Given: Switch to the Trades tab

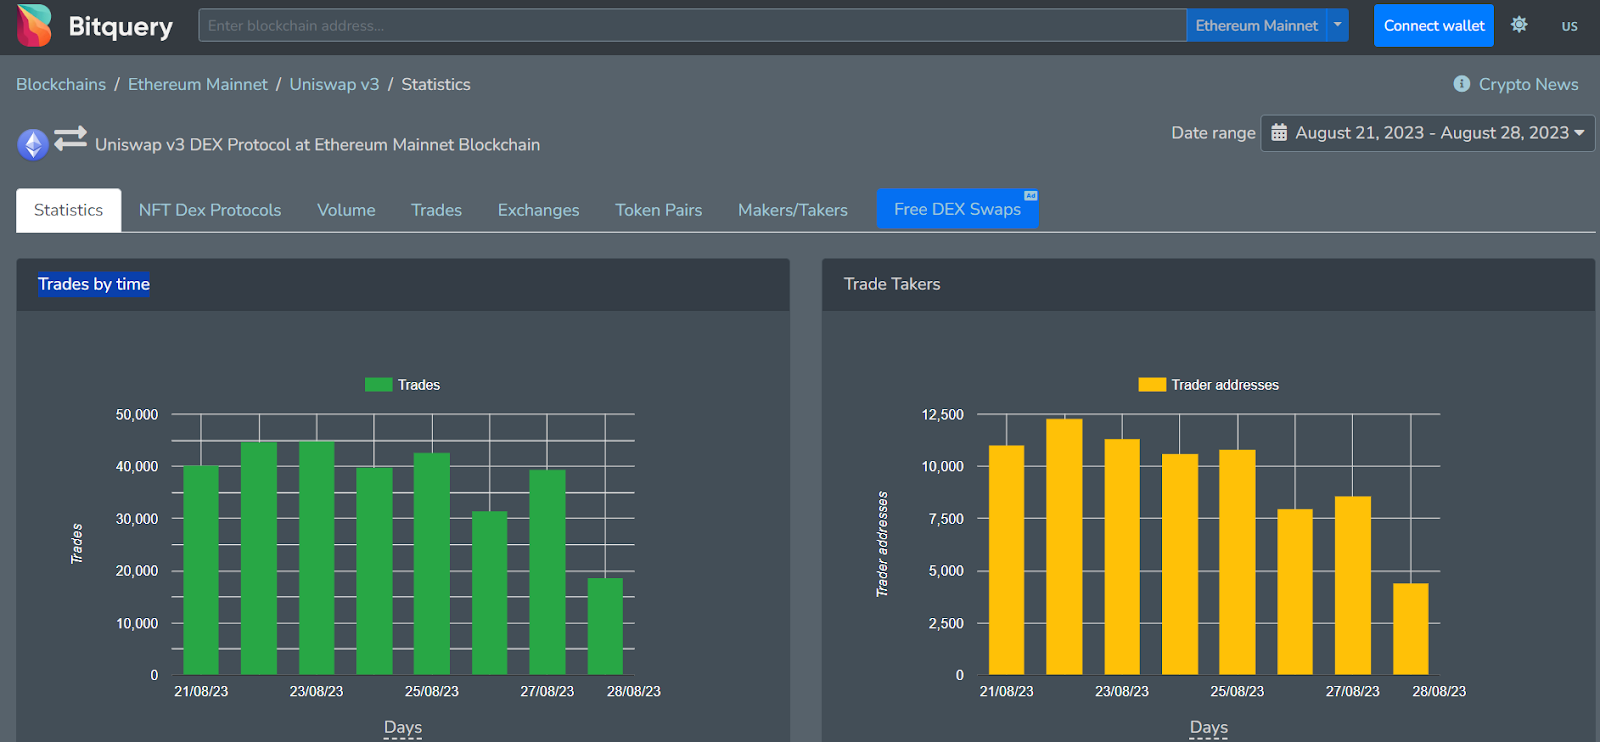Looking at the screenshot, I should coord(436,210).
